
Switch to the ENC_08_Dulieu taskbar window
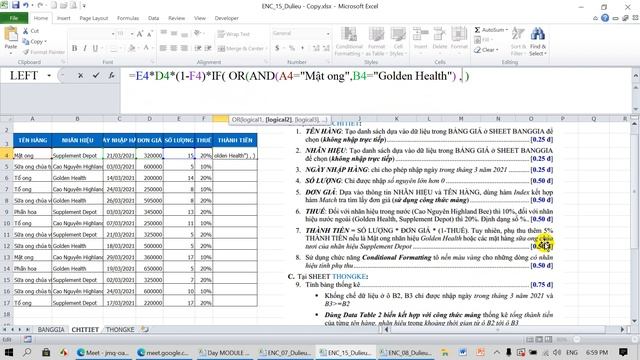pyautogui.click(x=406, y=352)
